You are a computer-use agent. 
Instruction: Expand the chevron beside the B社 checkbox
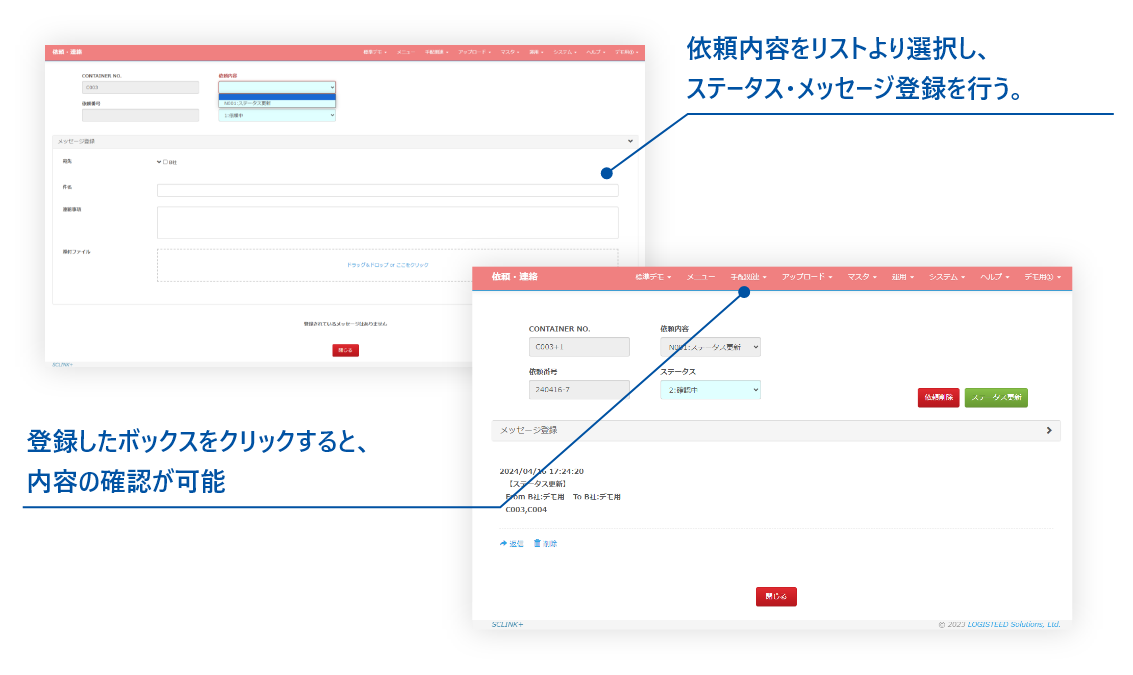[x=159, y=162]
